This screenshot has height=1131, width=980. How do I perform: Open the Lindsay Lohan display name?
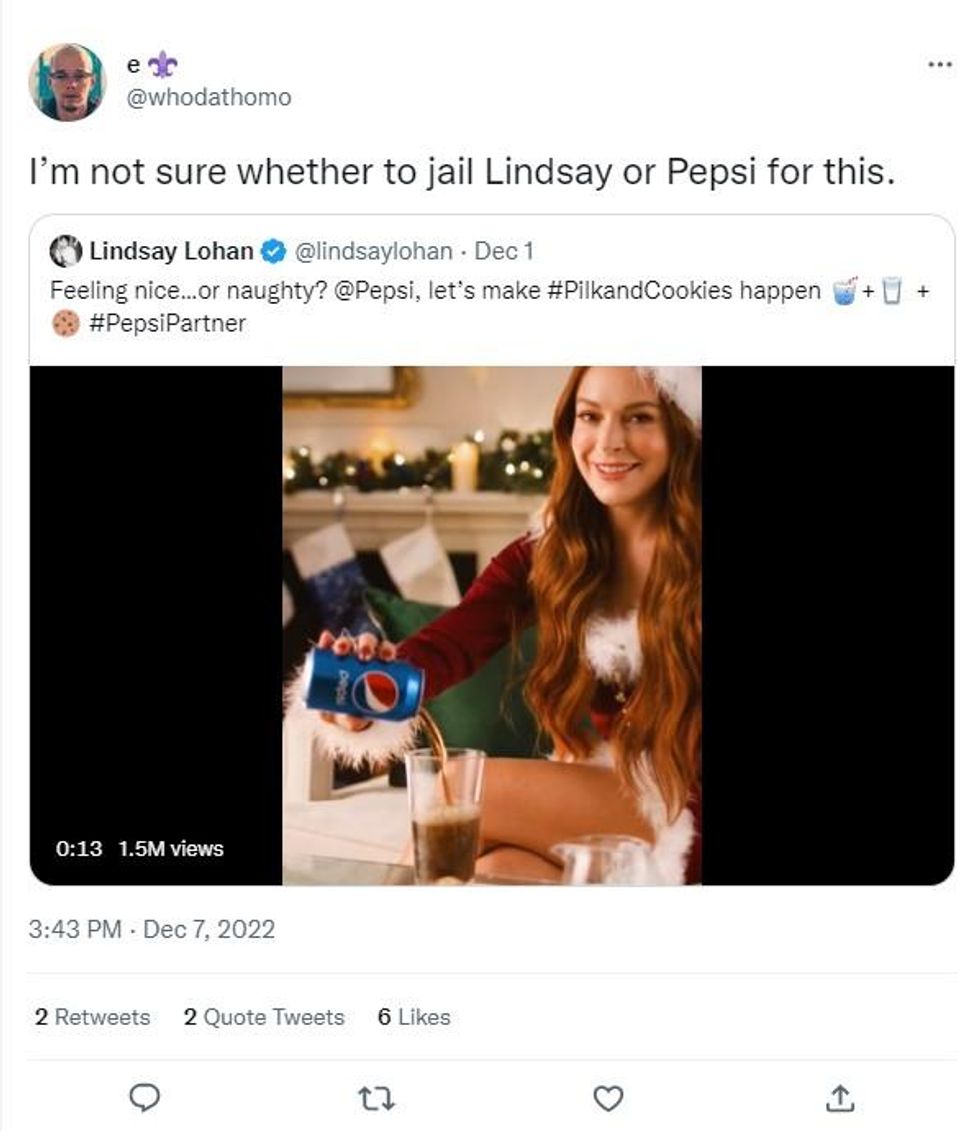(170, 250)
